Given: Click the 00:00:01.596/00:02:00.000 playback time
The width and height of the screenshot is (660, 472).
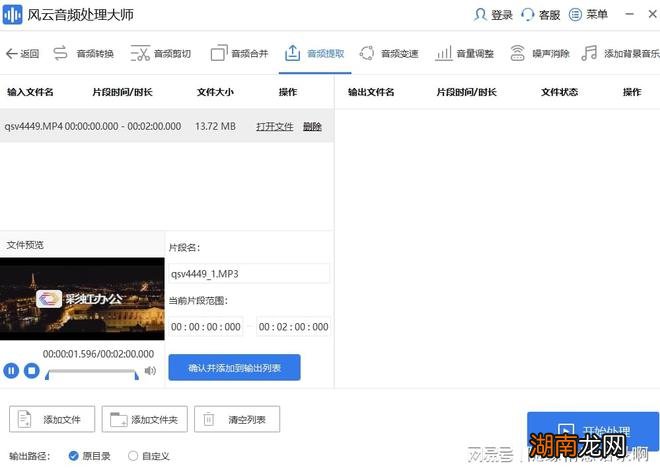Looking at the screenshot, I should click(x=98, y=354).
